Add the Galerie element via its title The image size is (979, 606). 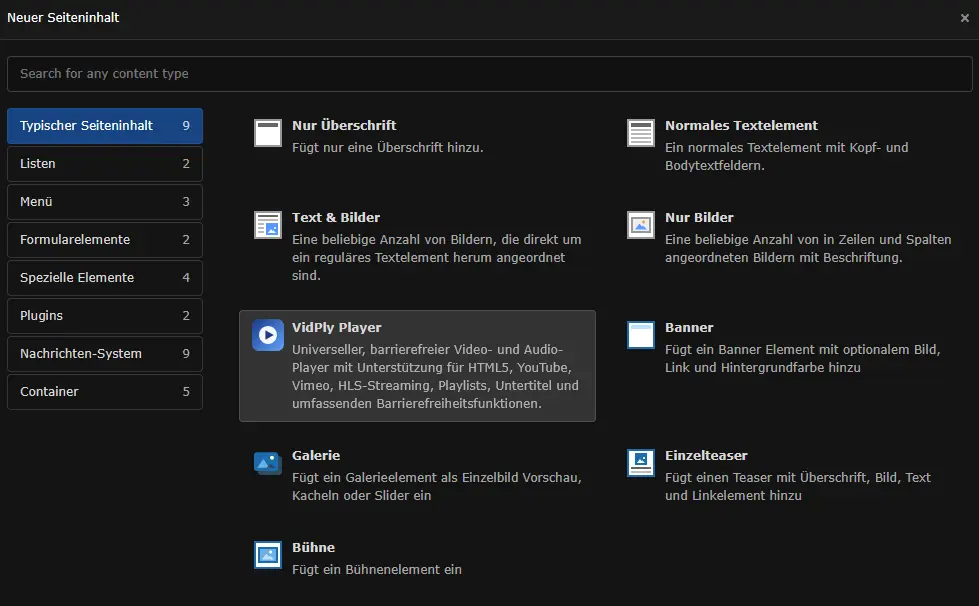(x=316, y=456)
